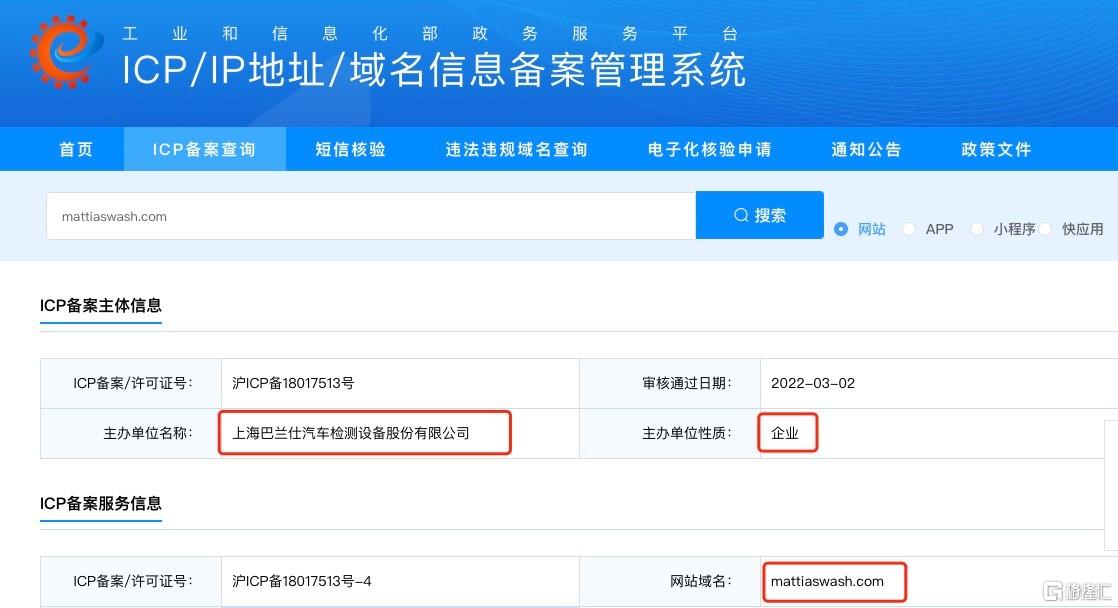Select company name 上海巴兰仕汽车检测设备股份有限公司
Image resolution: width=1118 pixels, height=608 pixels.
pos(351,433)
